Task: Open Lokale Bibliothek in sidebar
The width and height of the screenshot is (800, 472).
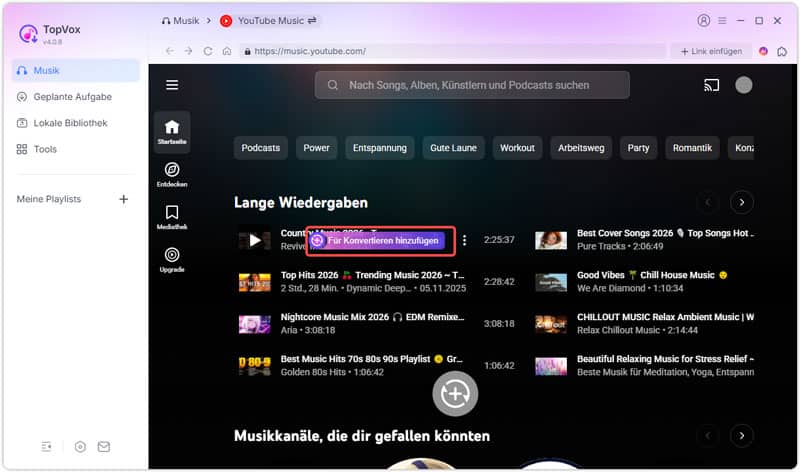Action: [x=62, y=123]
